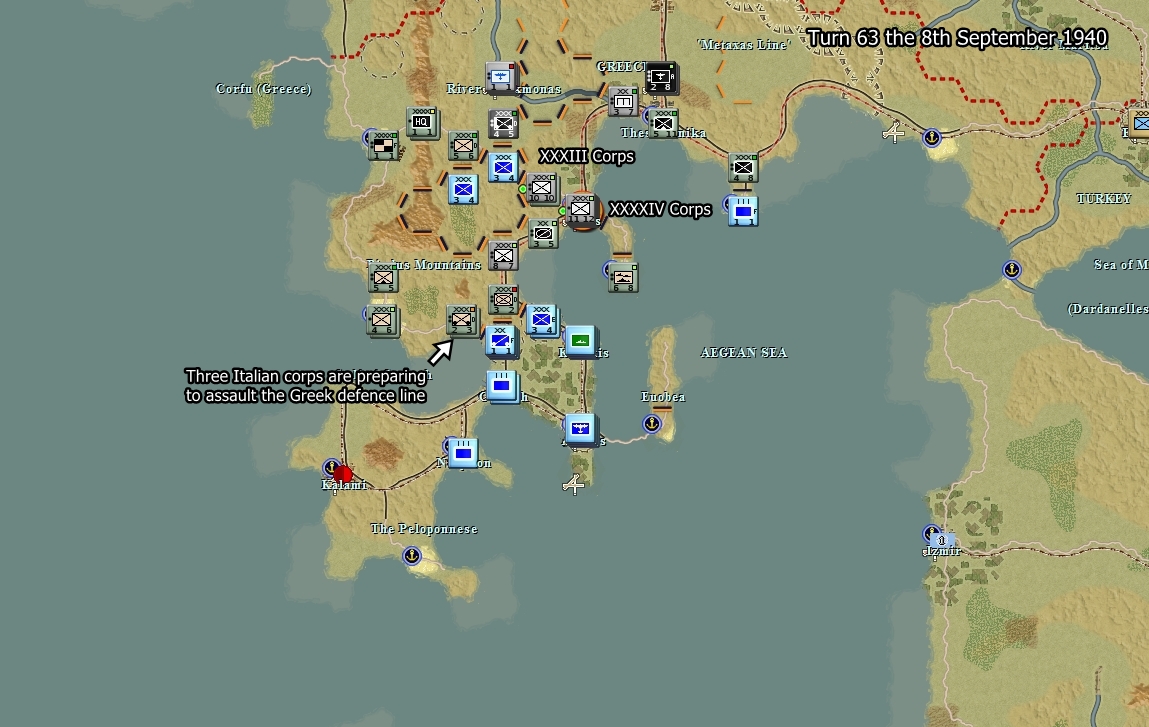Viewport: 1149px width, 727px height.
Task: Click the 'TURKEY' map label
Action: coord(1104,199)
